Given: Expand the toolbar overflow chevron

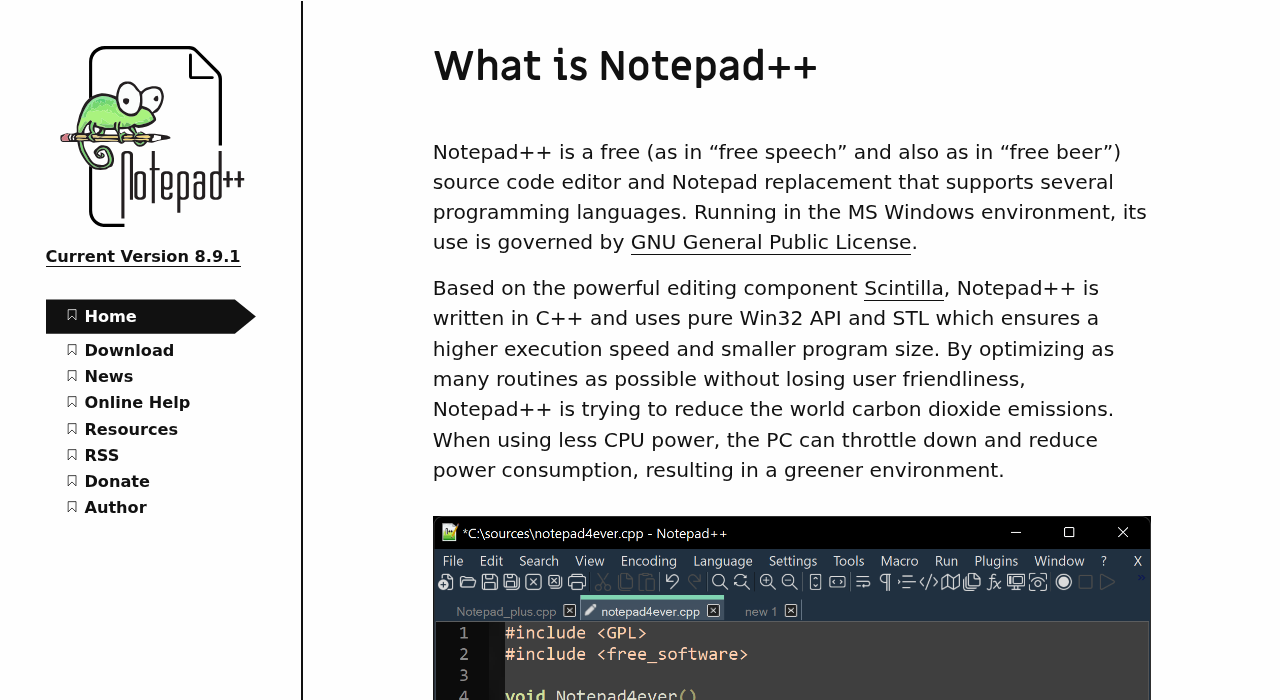Looking at the screenshot, I should pyautogui.click(x=1143, y=576).
